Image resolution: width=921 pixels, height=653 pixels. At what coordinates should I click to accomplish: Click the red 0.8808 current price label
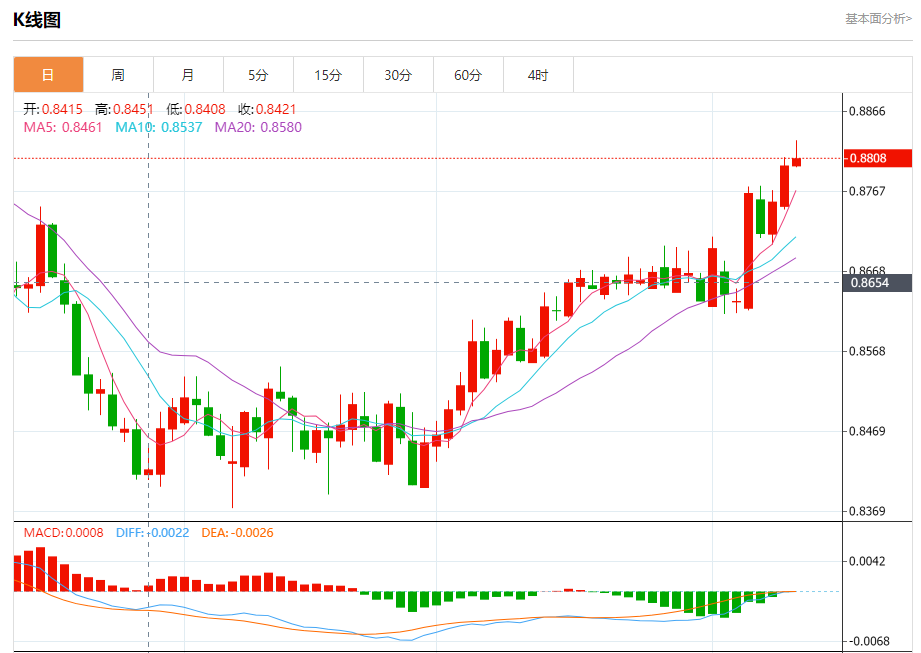(x=878, y=158)
